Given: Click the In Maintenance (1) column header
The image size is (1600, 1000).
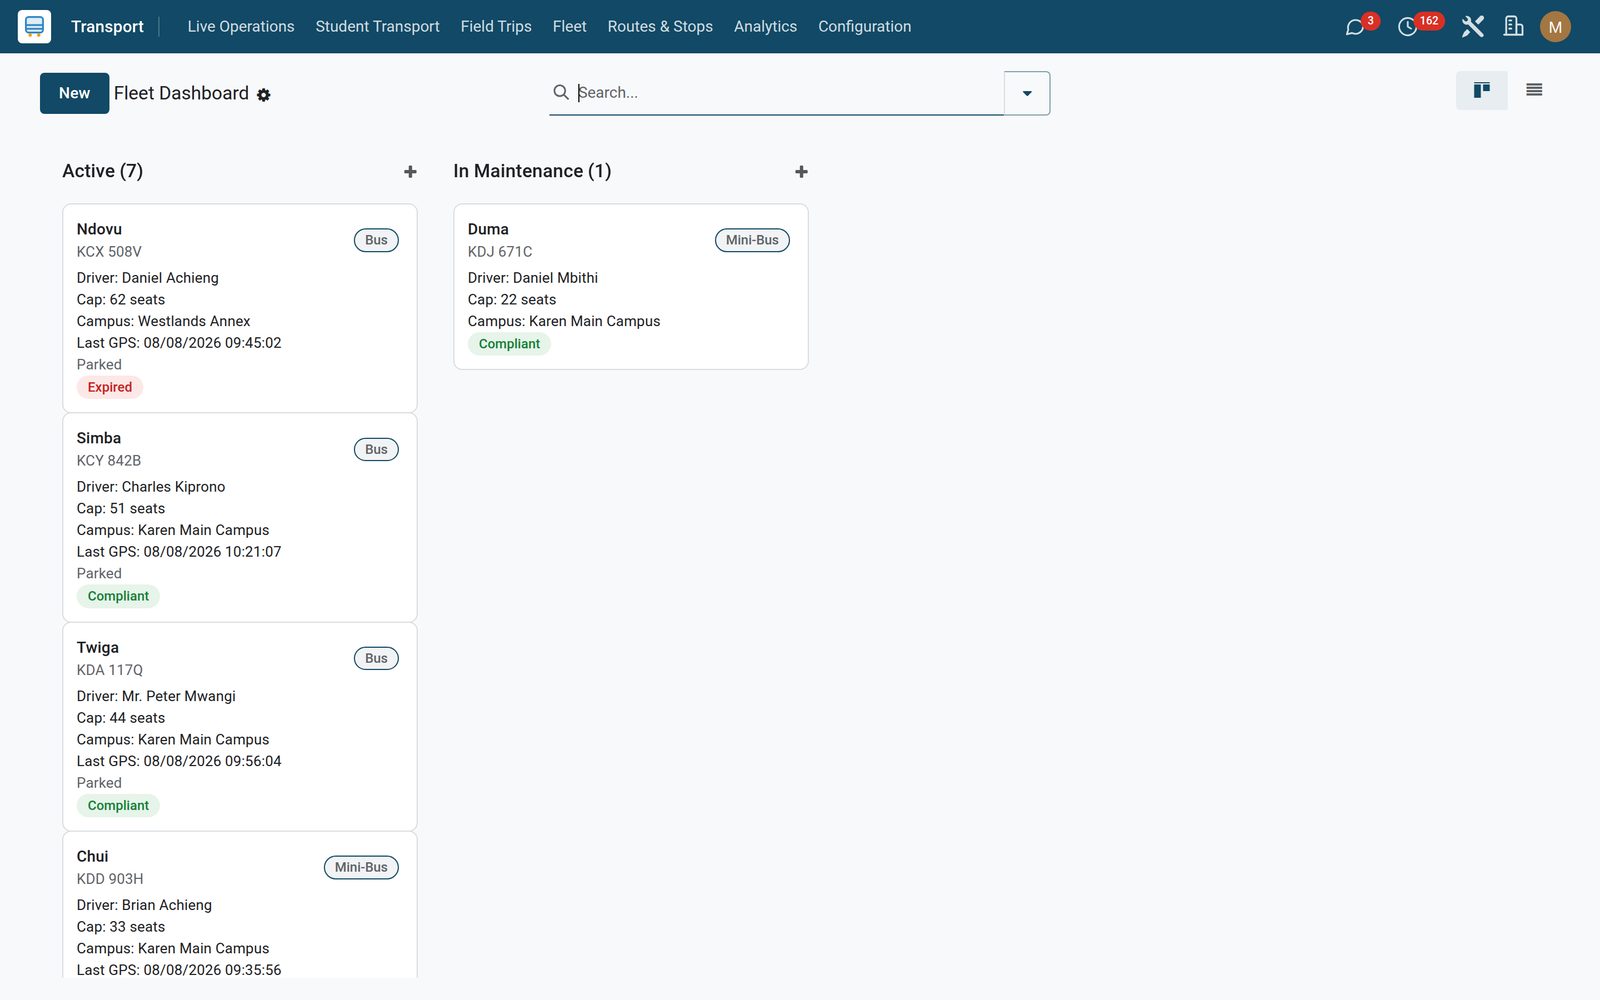Looking at the screenshot, I should [x=532, y=171].
